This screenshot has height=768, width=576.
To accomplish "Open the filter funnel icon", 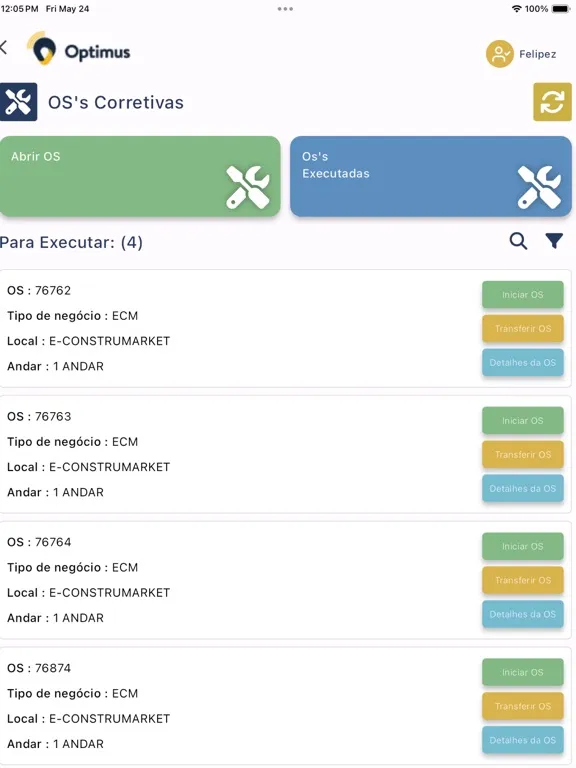I will pos(554,240).
